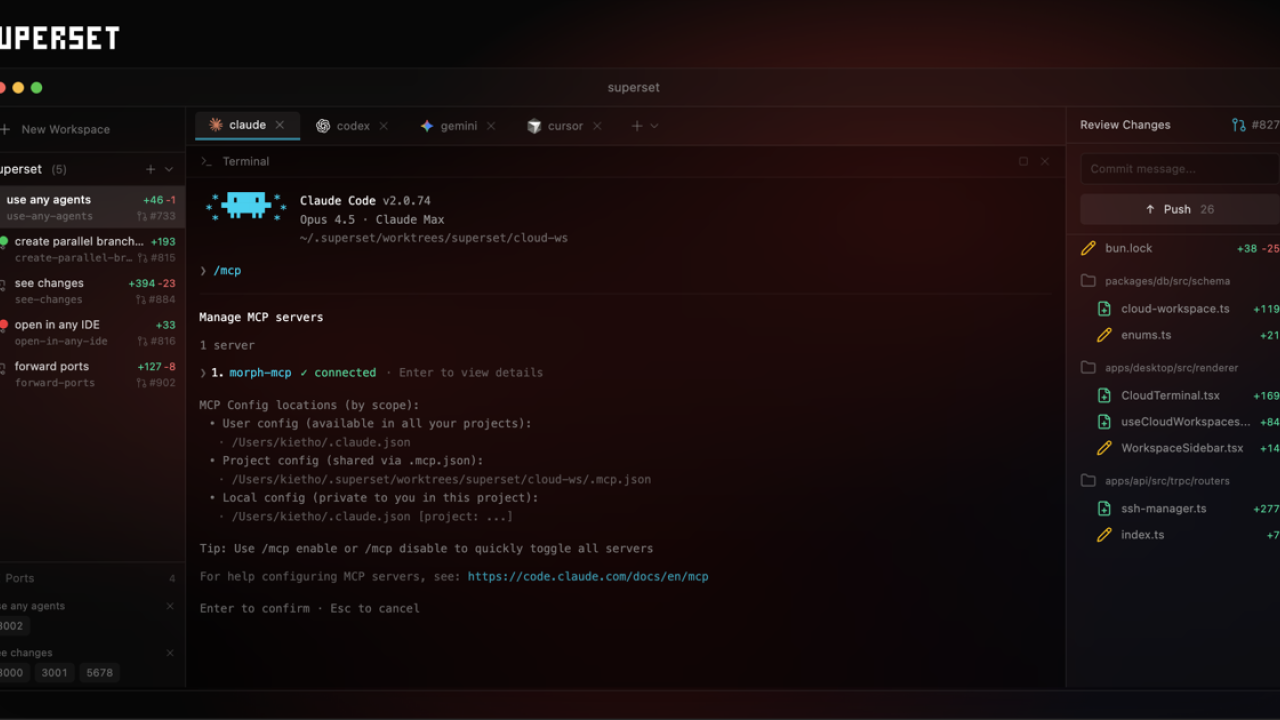
Task: Click CloudTerminal.tsx added-file icon
Action: pyautogui.click(x=1104, y=396)
